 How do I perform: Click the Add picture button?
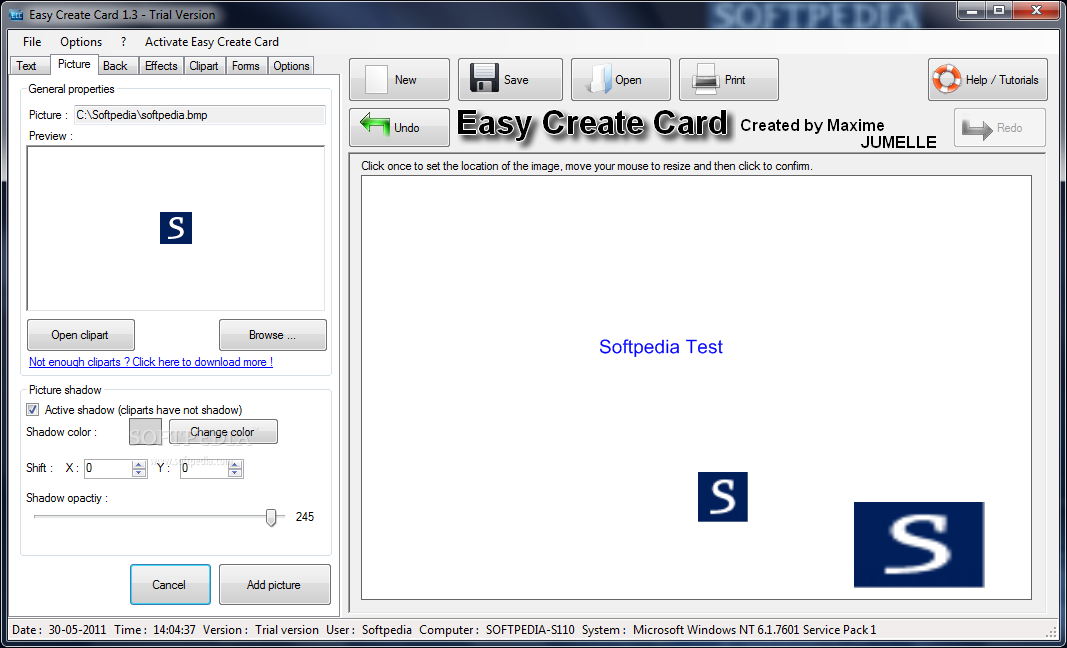coord(274,585)
